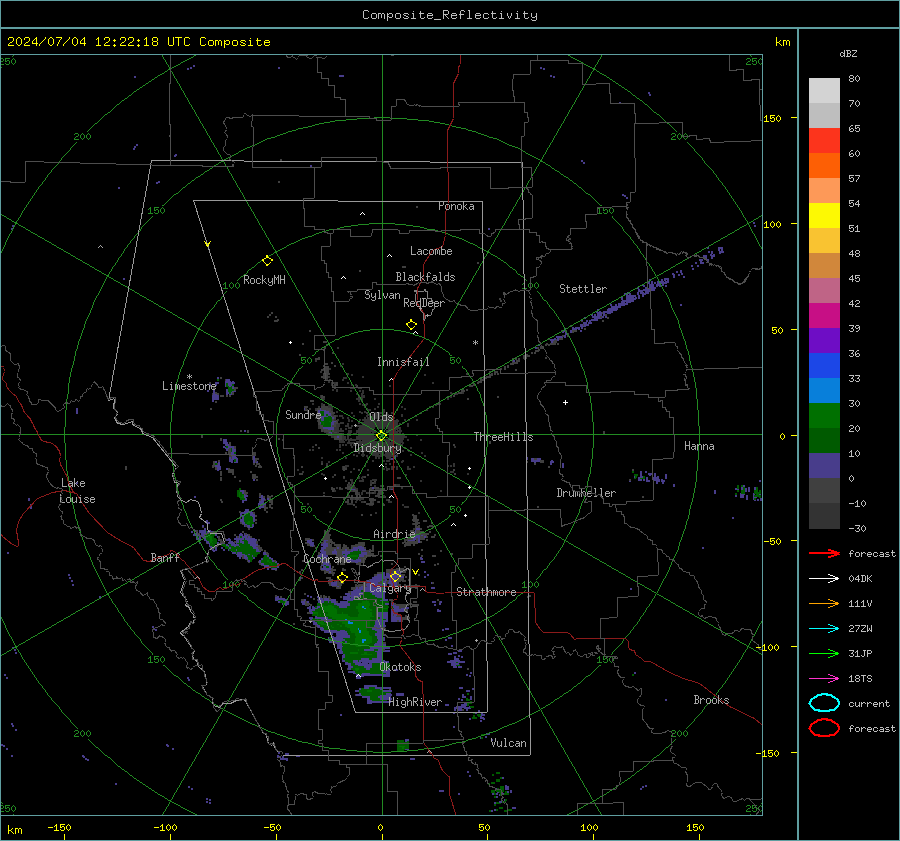Click the RockyMH label
Screen dimensions: 900x841
[x=264, y=280]
